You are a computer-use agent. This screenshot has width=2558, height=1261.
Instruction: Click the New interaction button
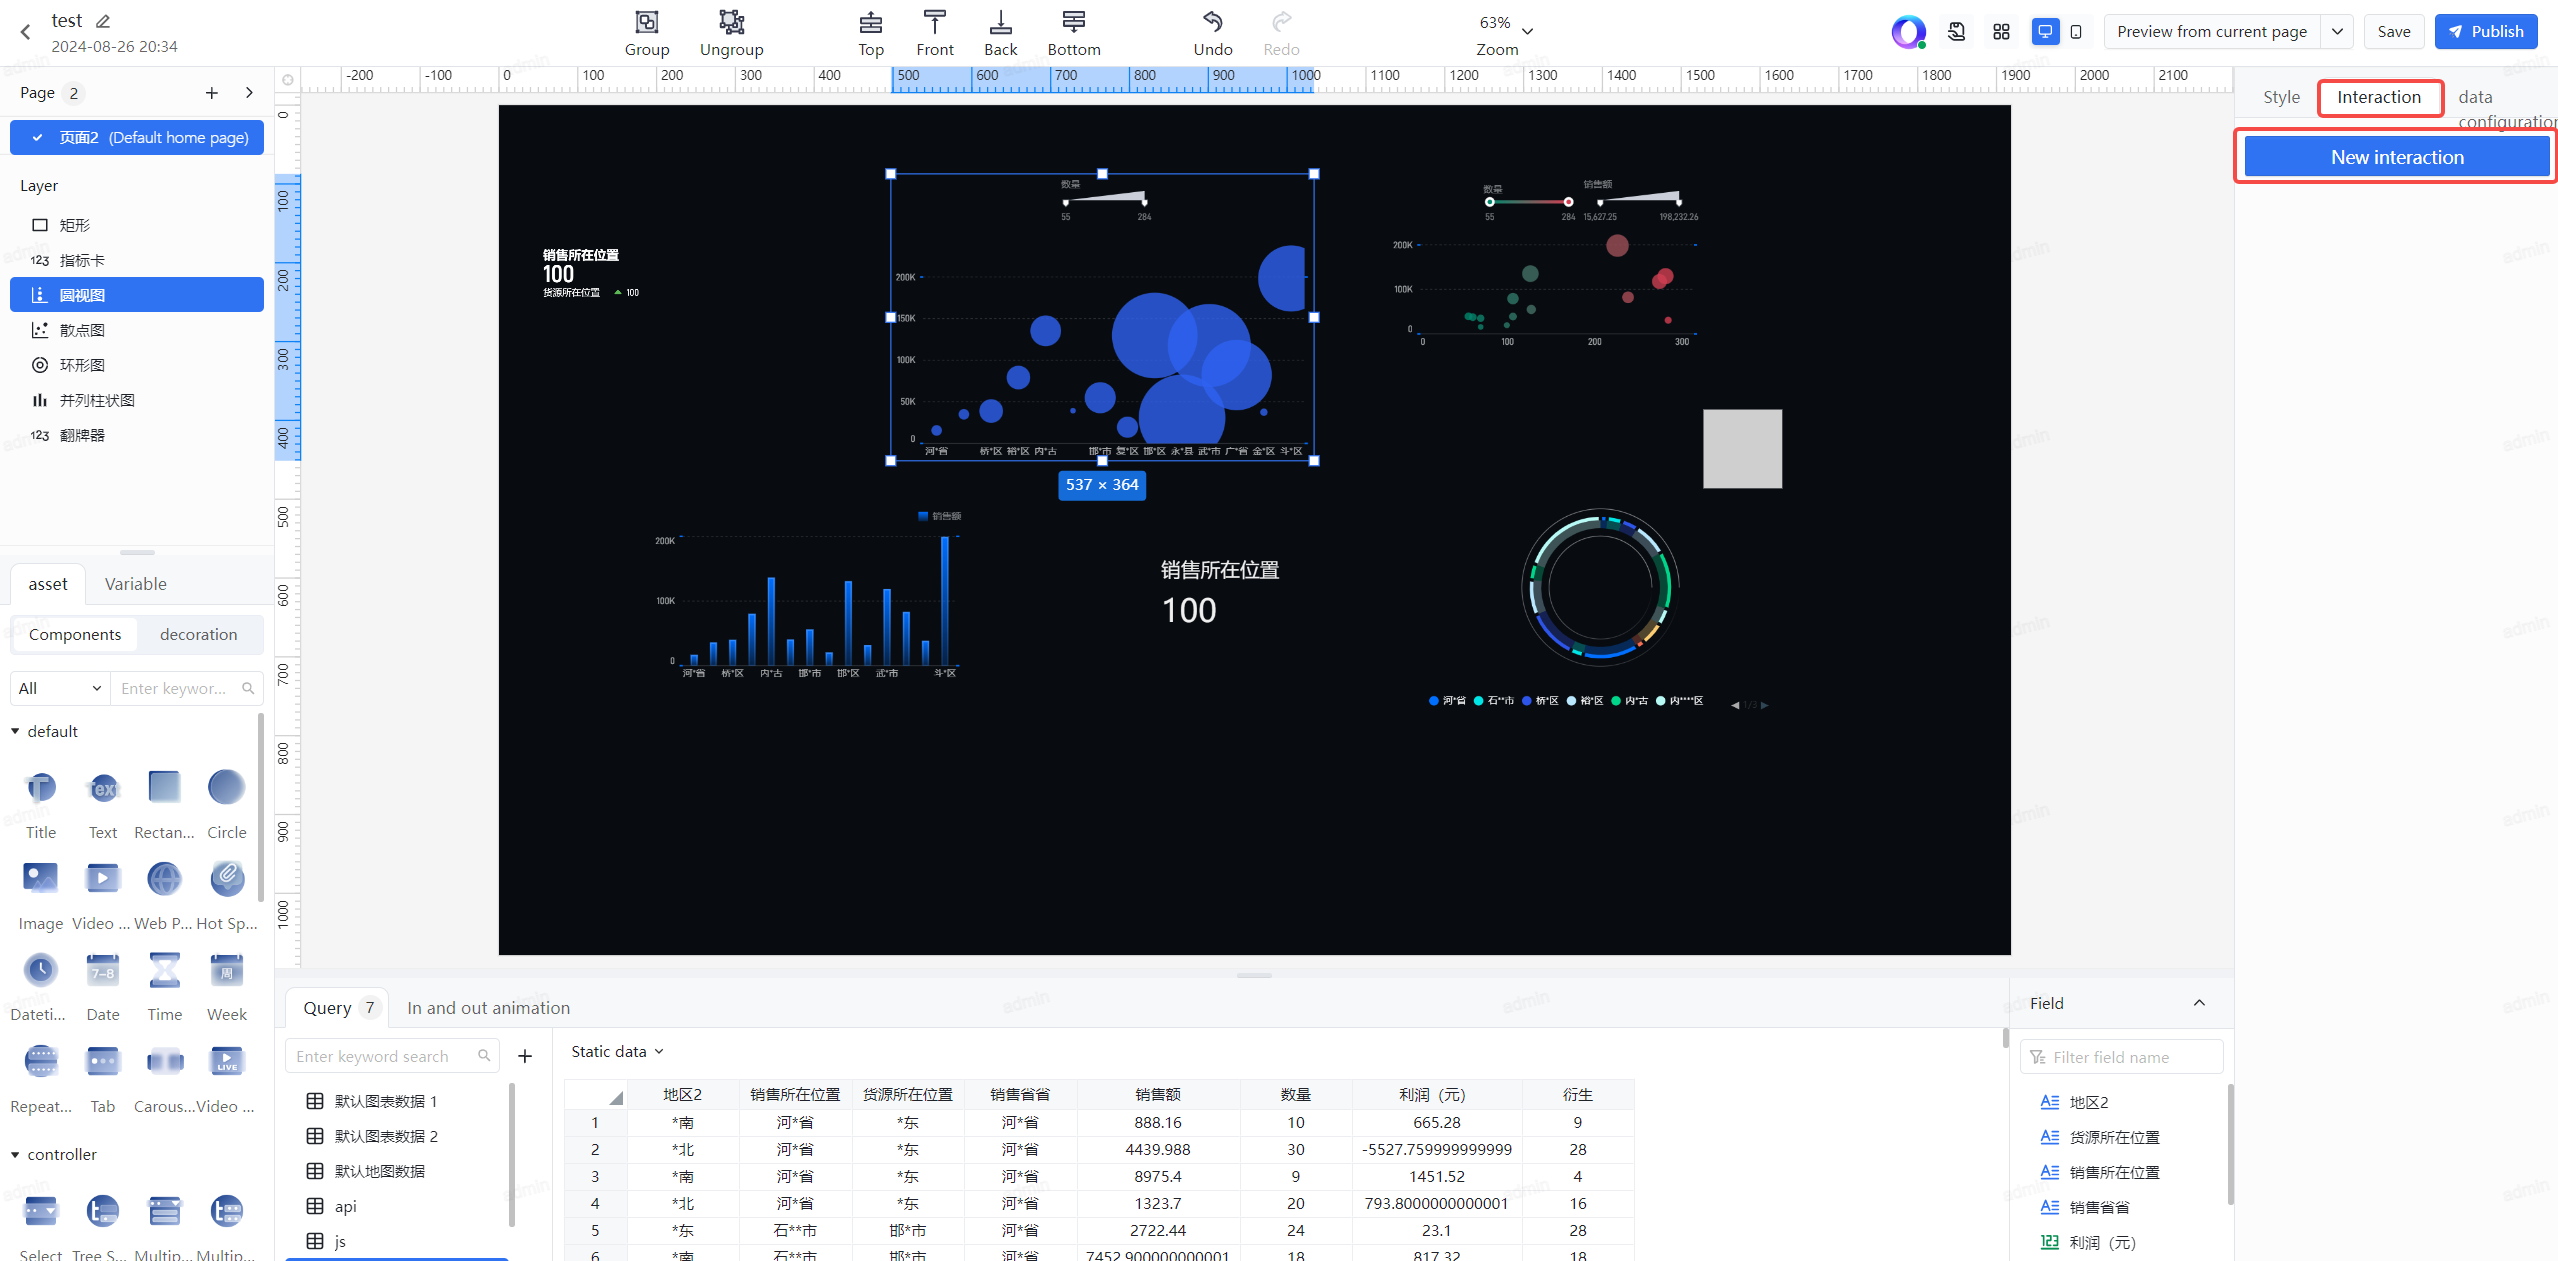(2396, 157)
